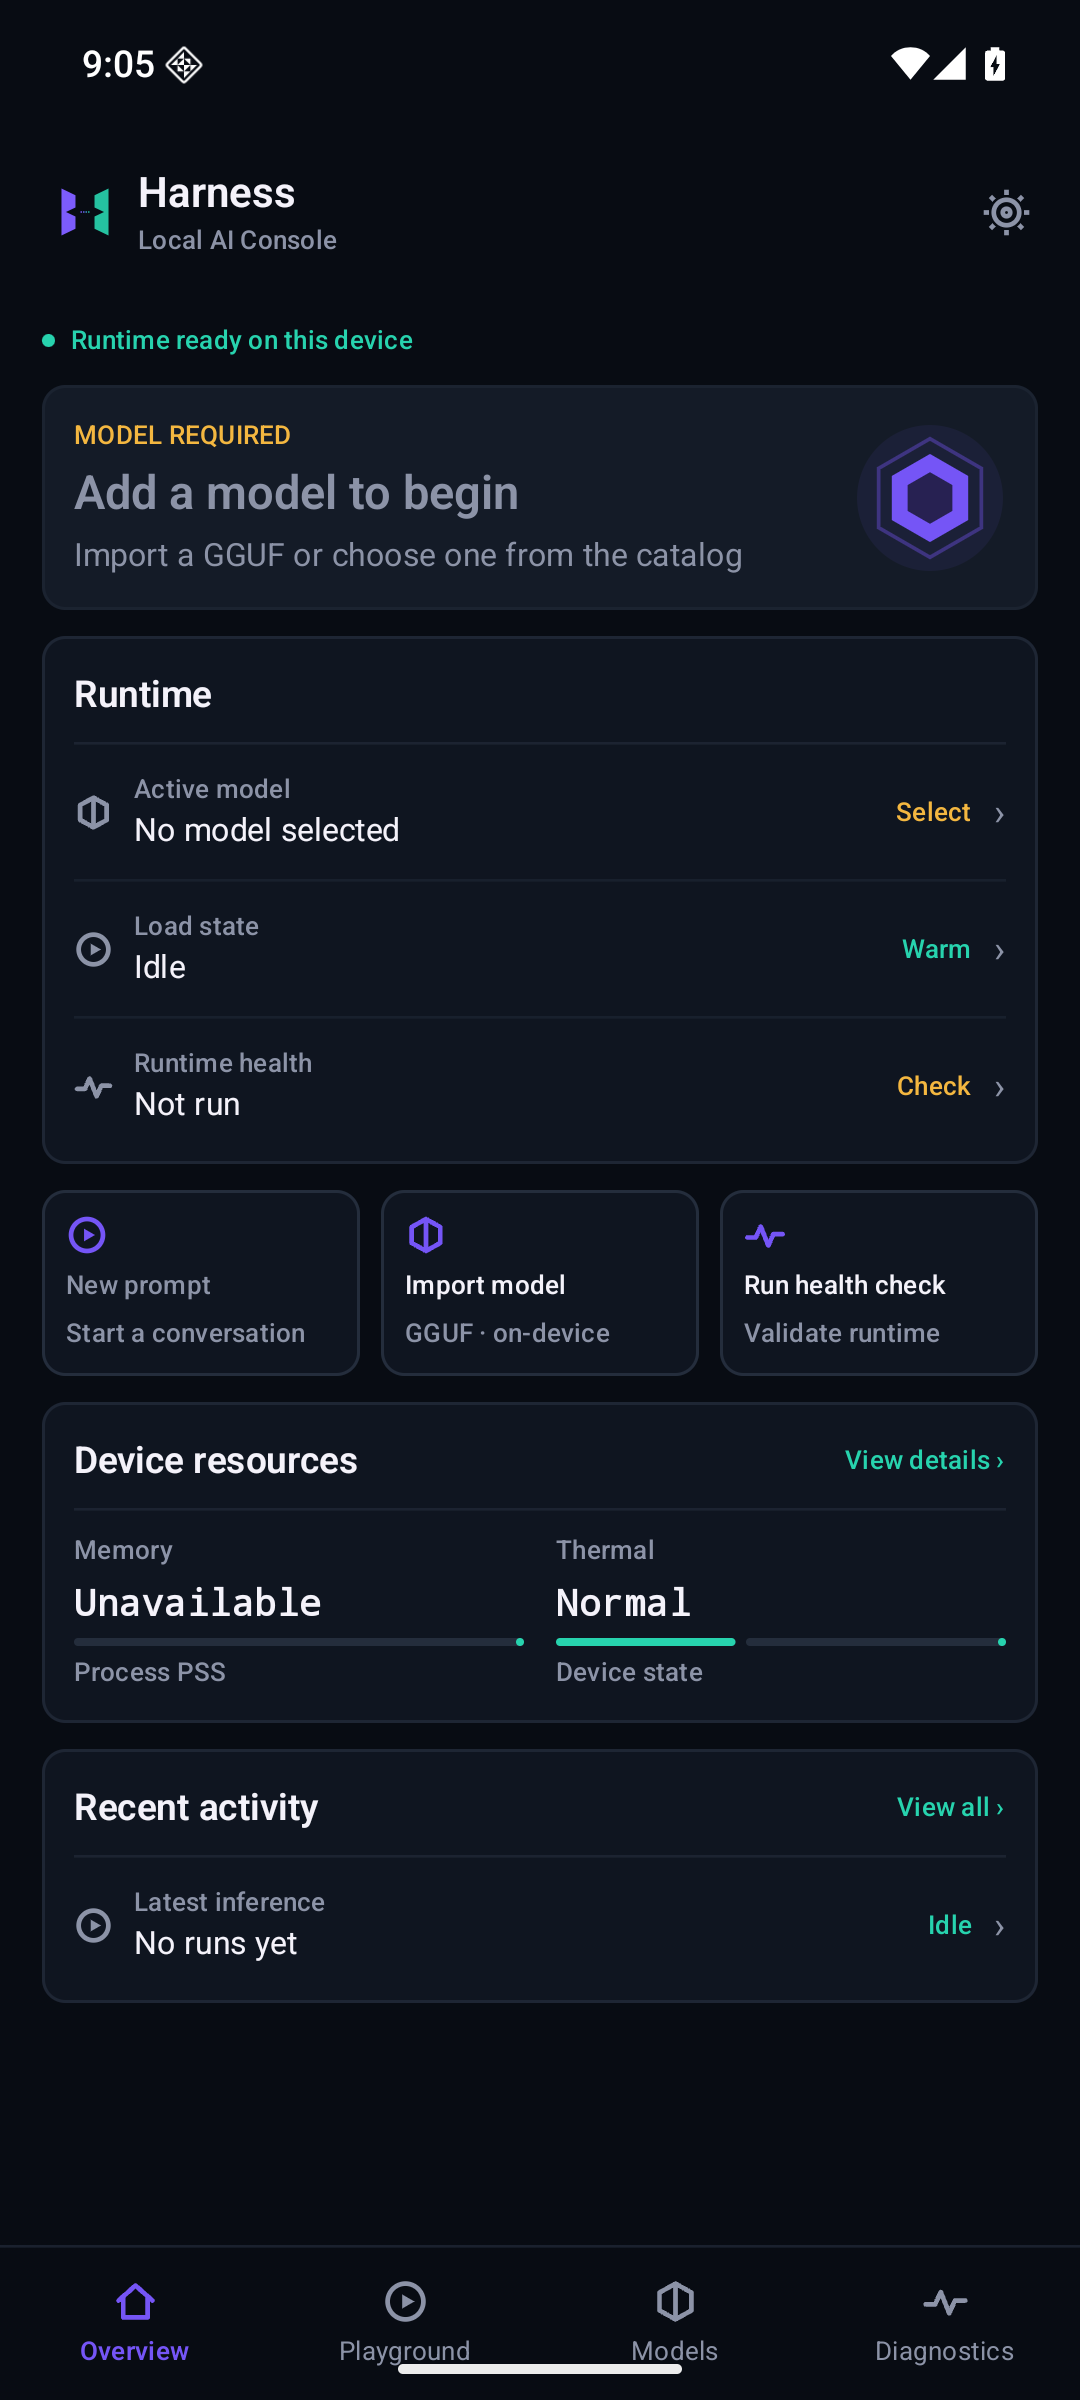Image resolution: width=1080 pixels, height=2400 pixels.
Task: Click the Memory usage progress bar
Action: click(299, 1642)
